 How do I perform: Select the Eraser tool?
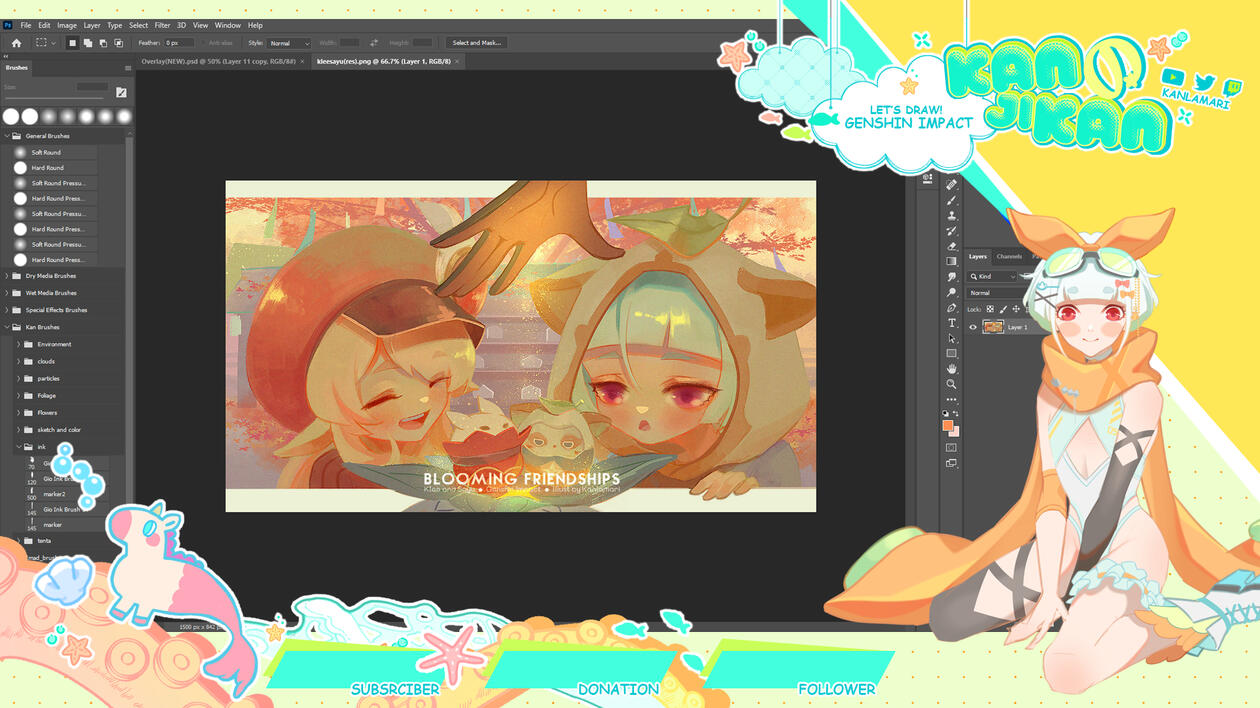[952, 246]
